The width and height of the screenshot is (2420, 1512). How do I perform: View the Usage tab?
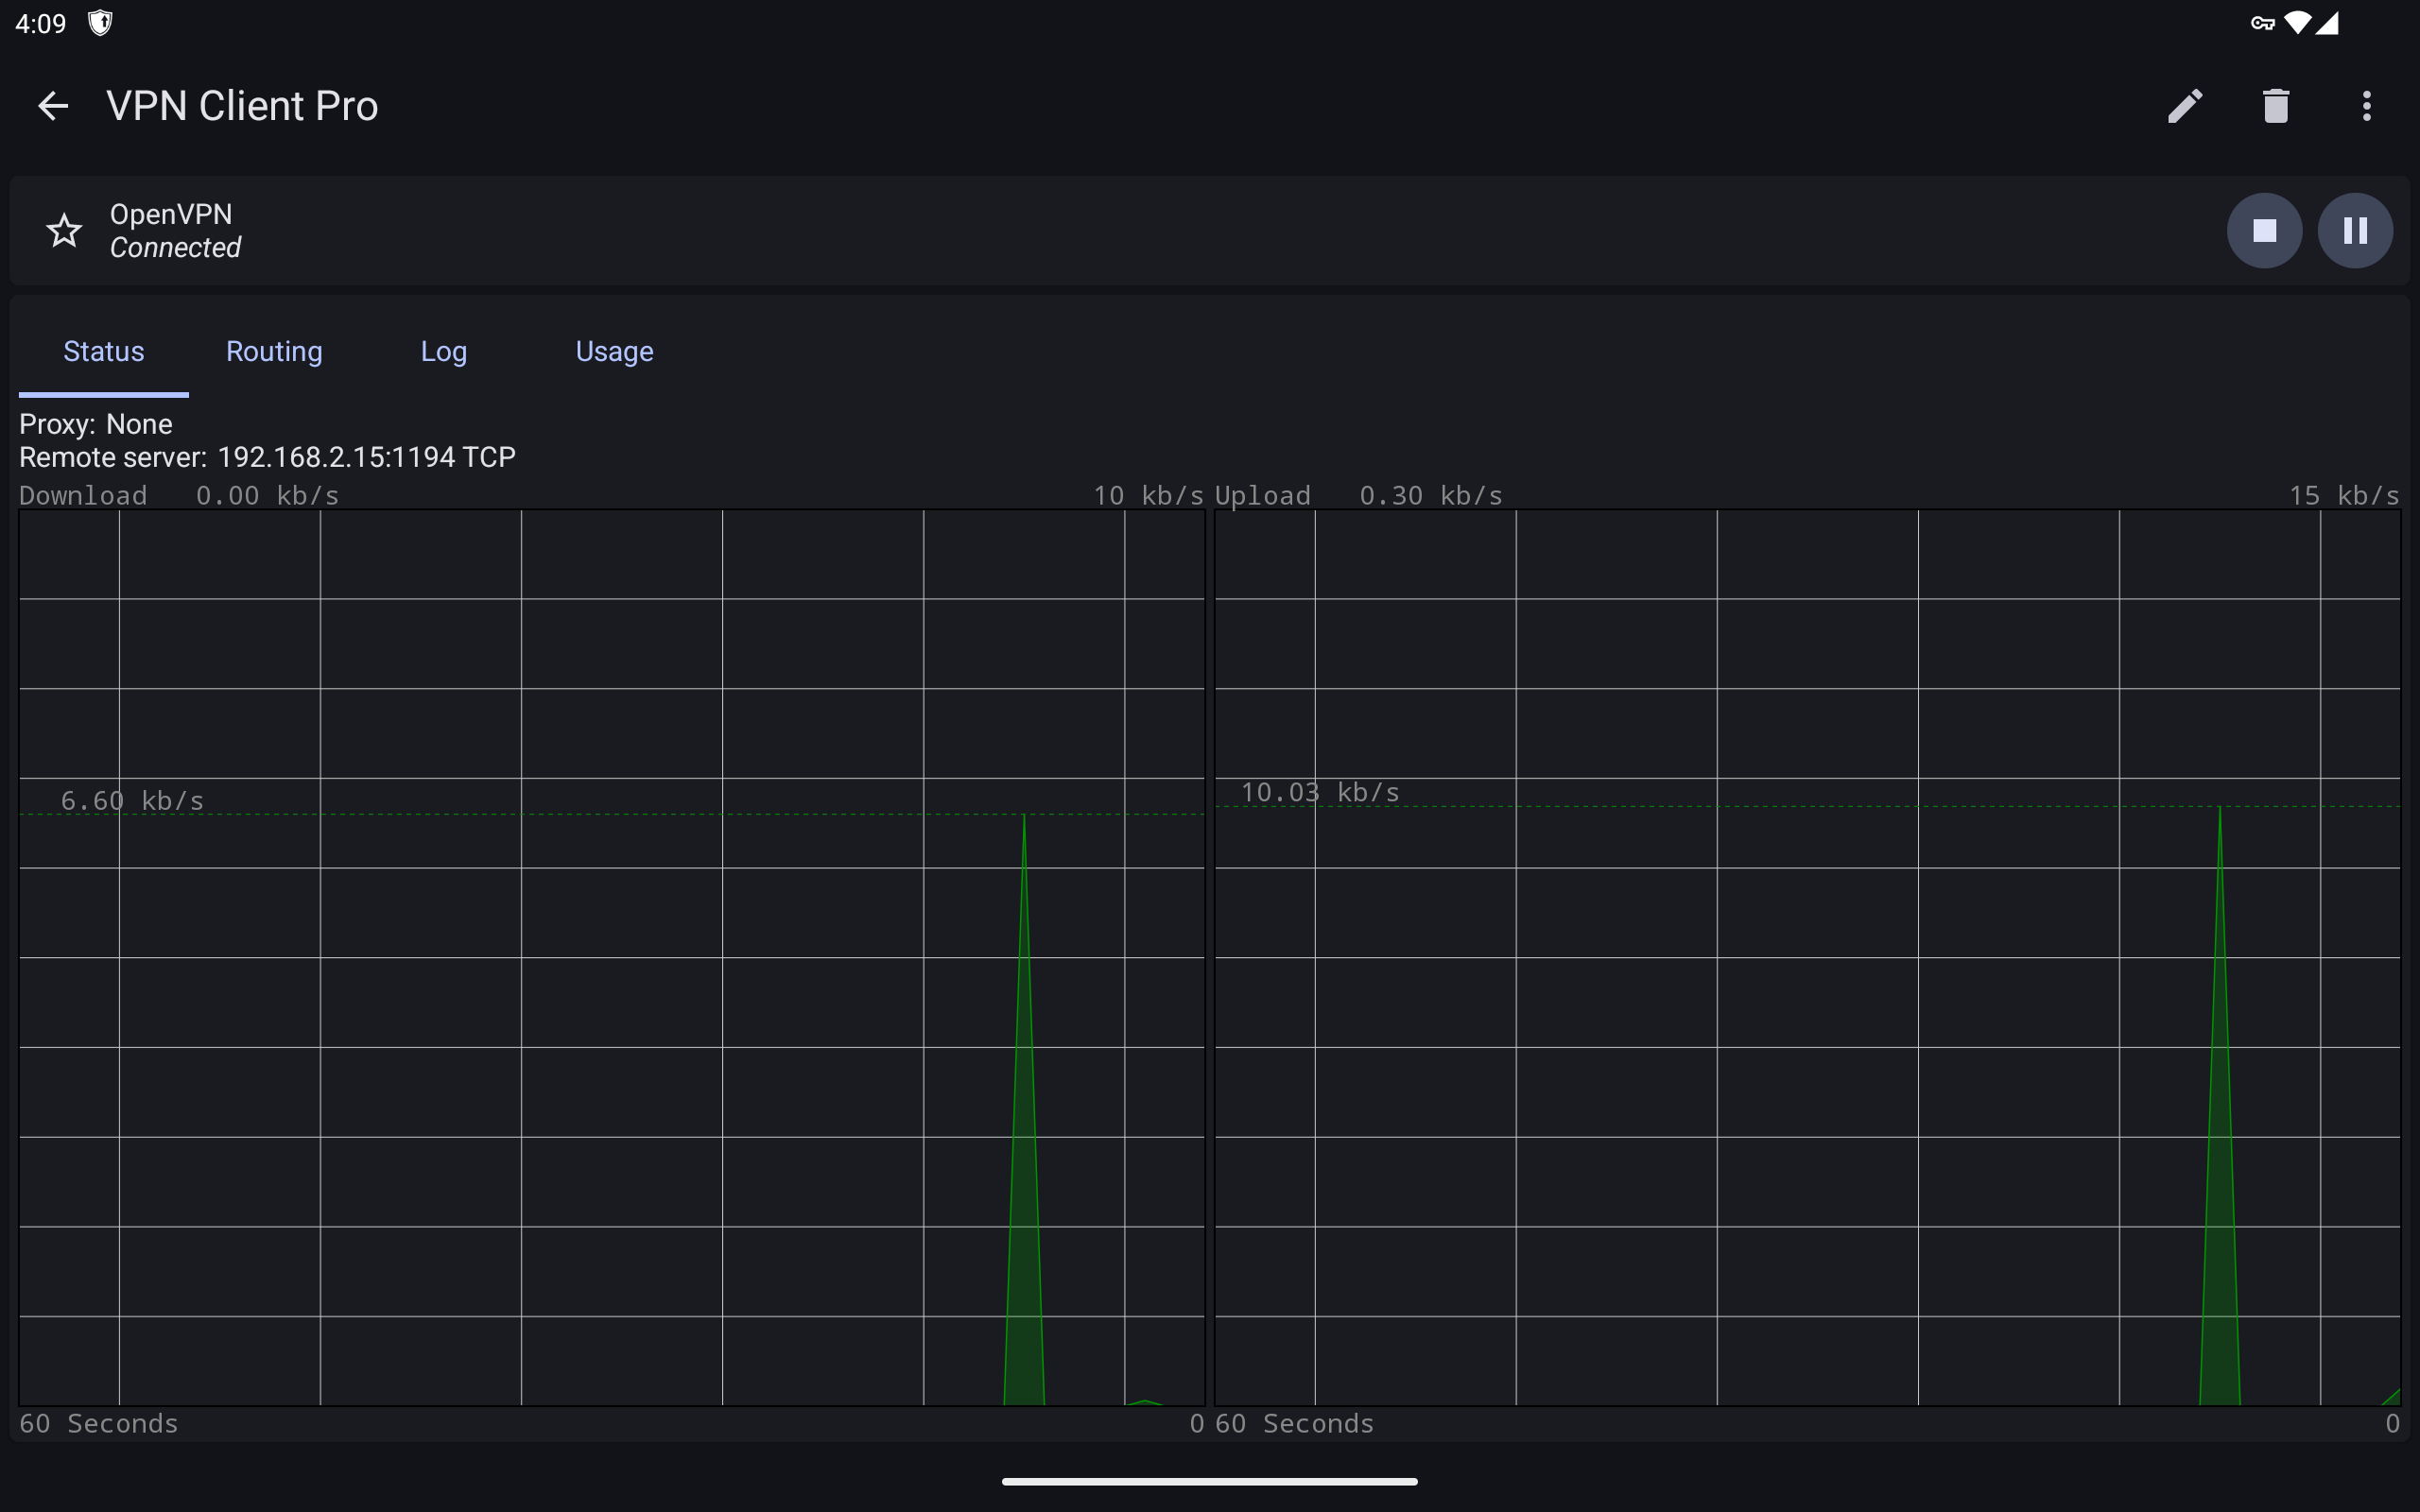pyautogui.click(x=614, y=352)
